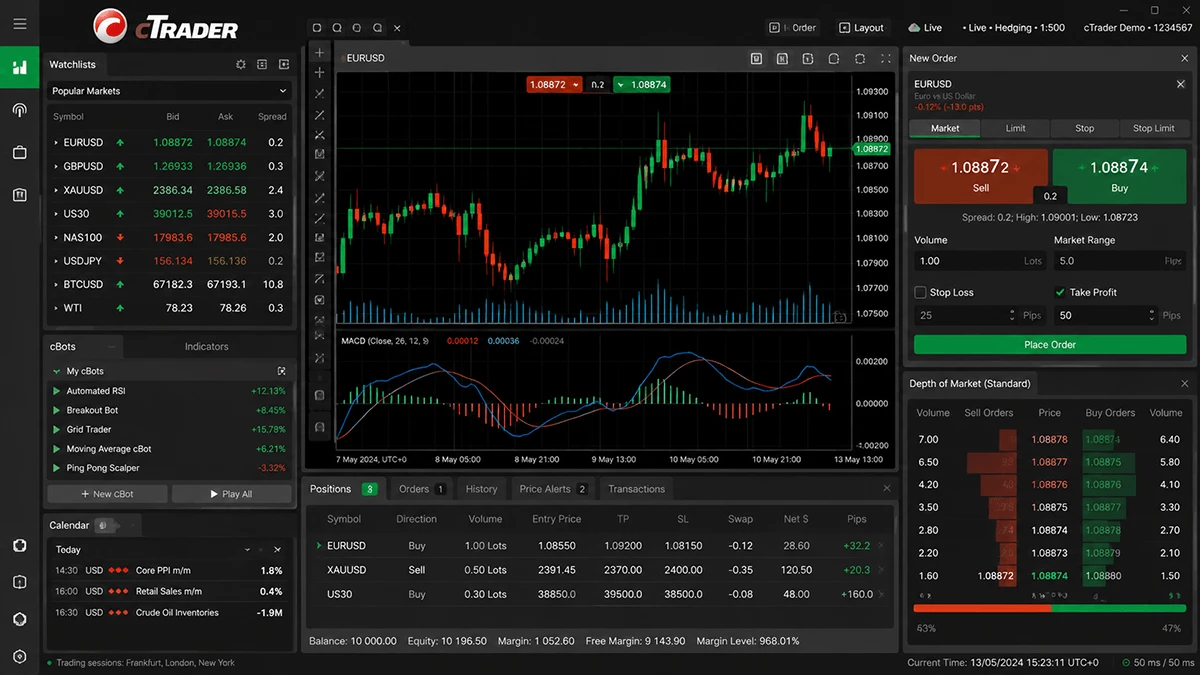The width and height of the screenshot is (1200, 675).
Task: Select the US30 position row
Action: [600, 594]
